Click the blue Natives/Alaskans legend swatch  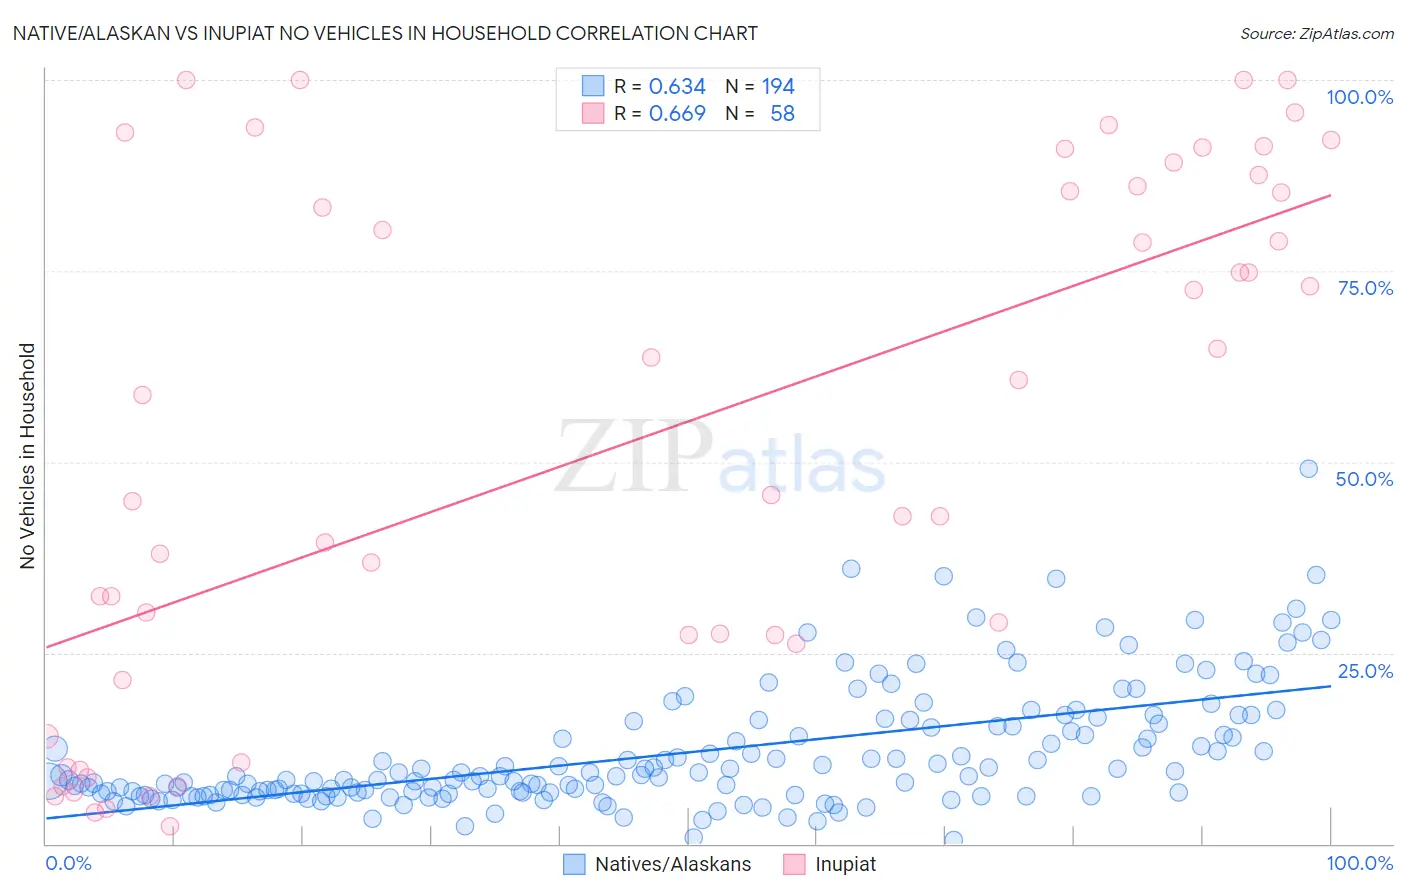(x=574, y=864)
